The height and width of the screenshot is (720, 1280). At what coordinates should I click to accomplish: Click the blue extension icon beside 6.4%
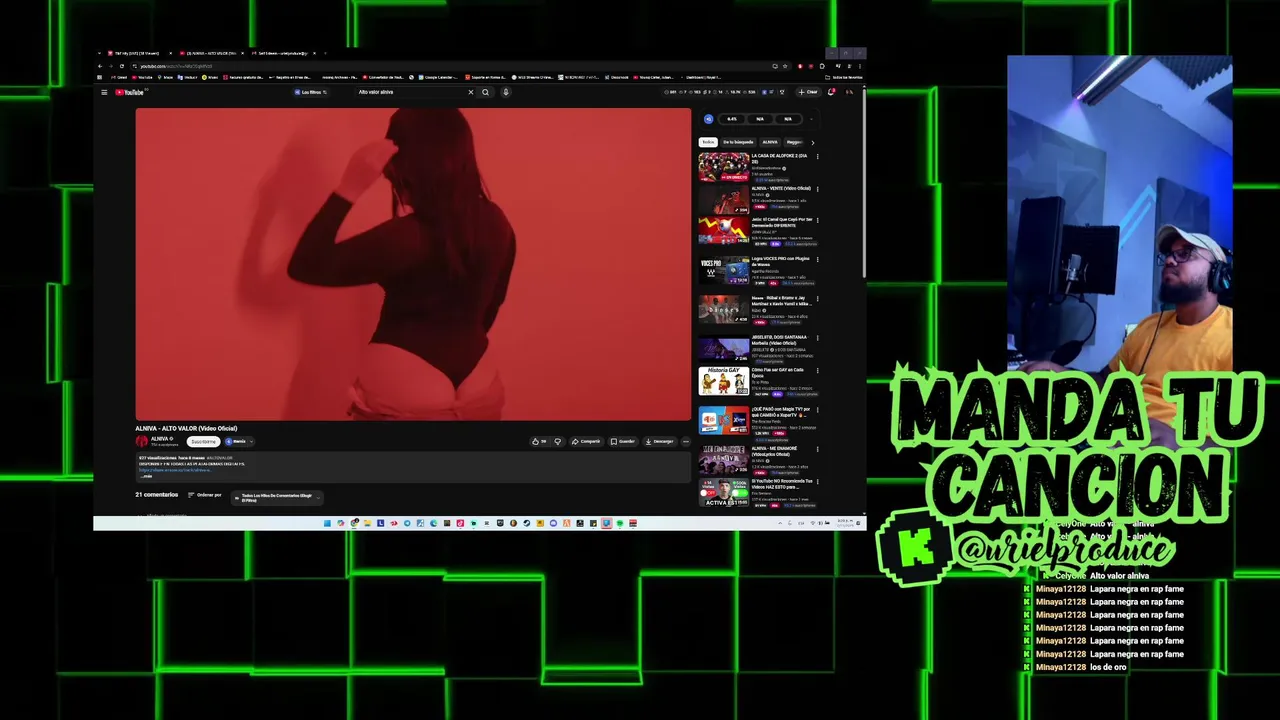pyautogui.click(x=709, y=119)
